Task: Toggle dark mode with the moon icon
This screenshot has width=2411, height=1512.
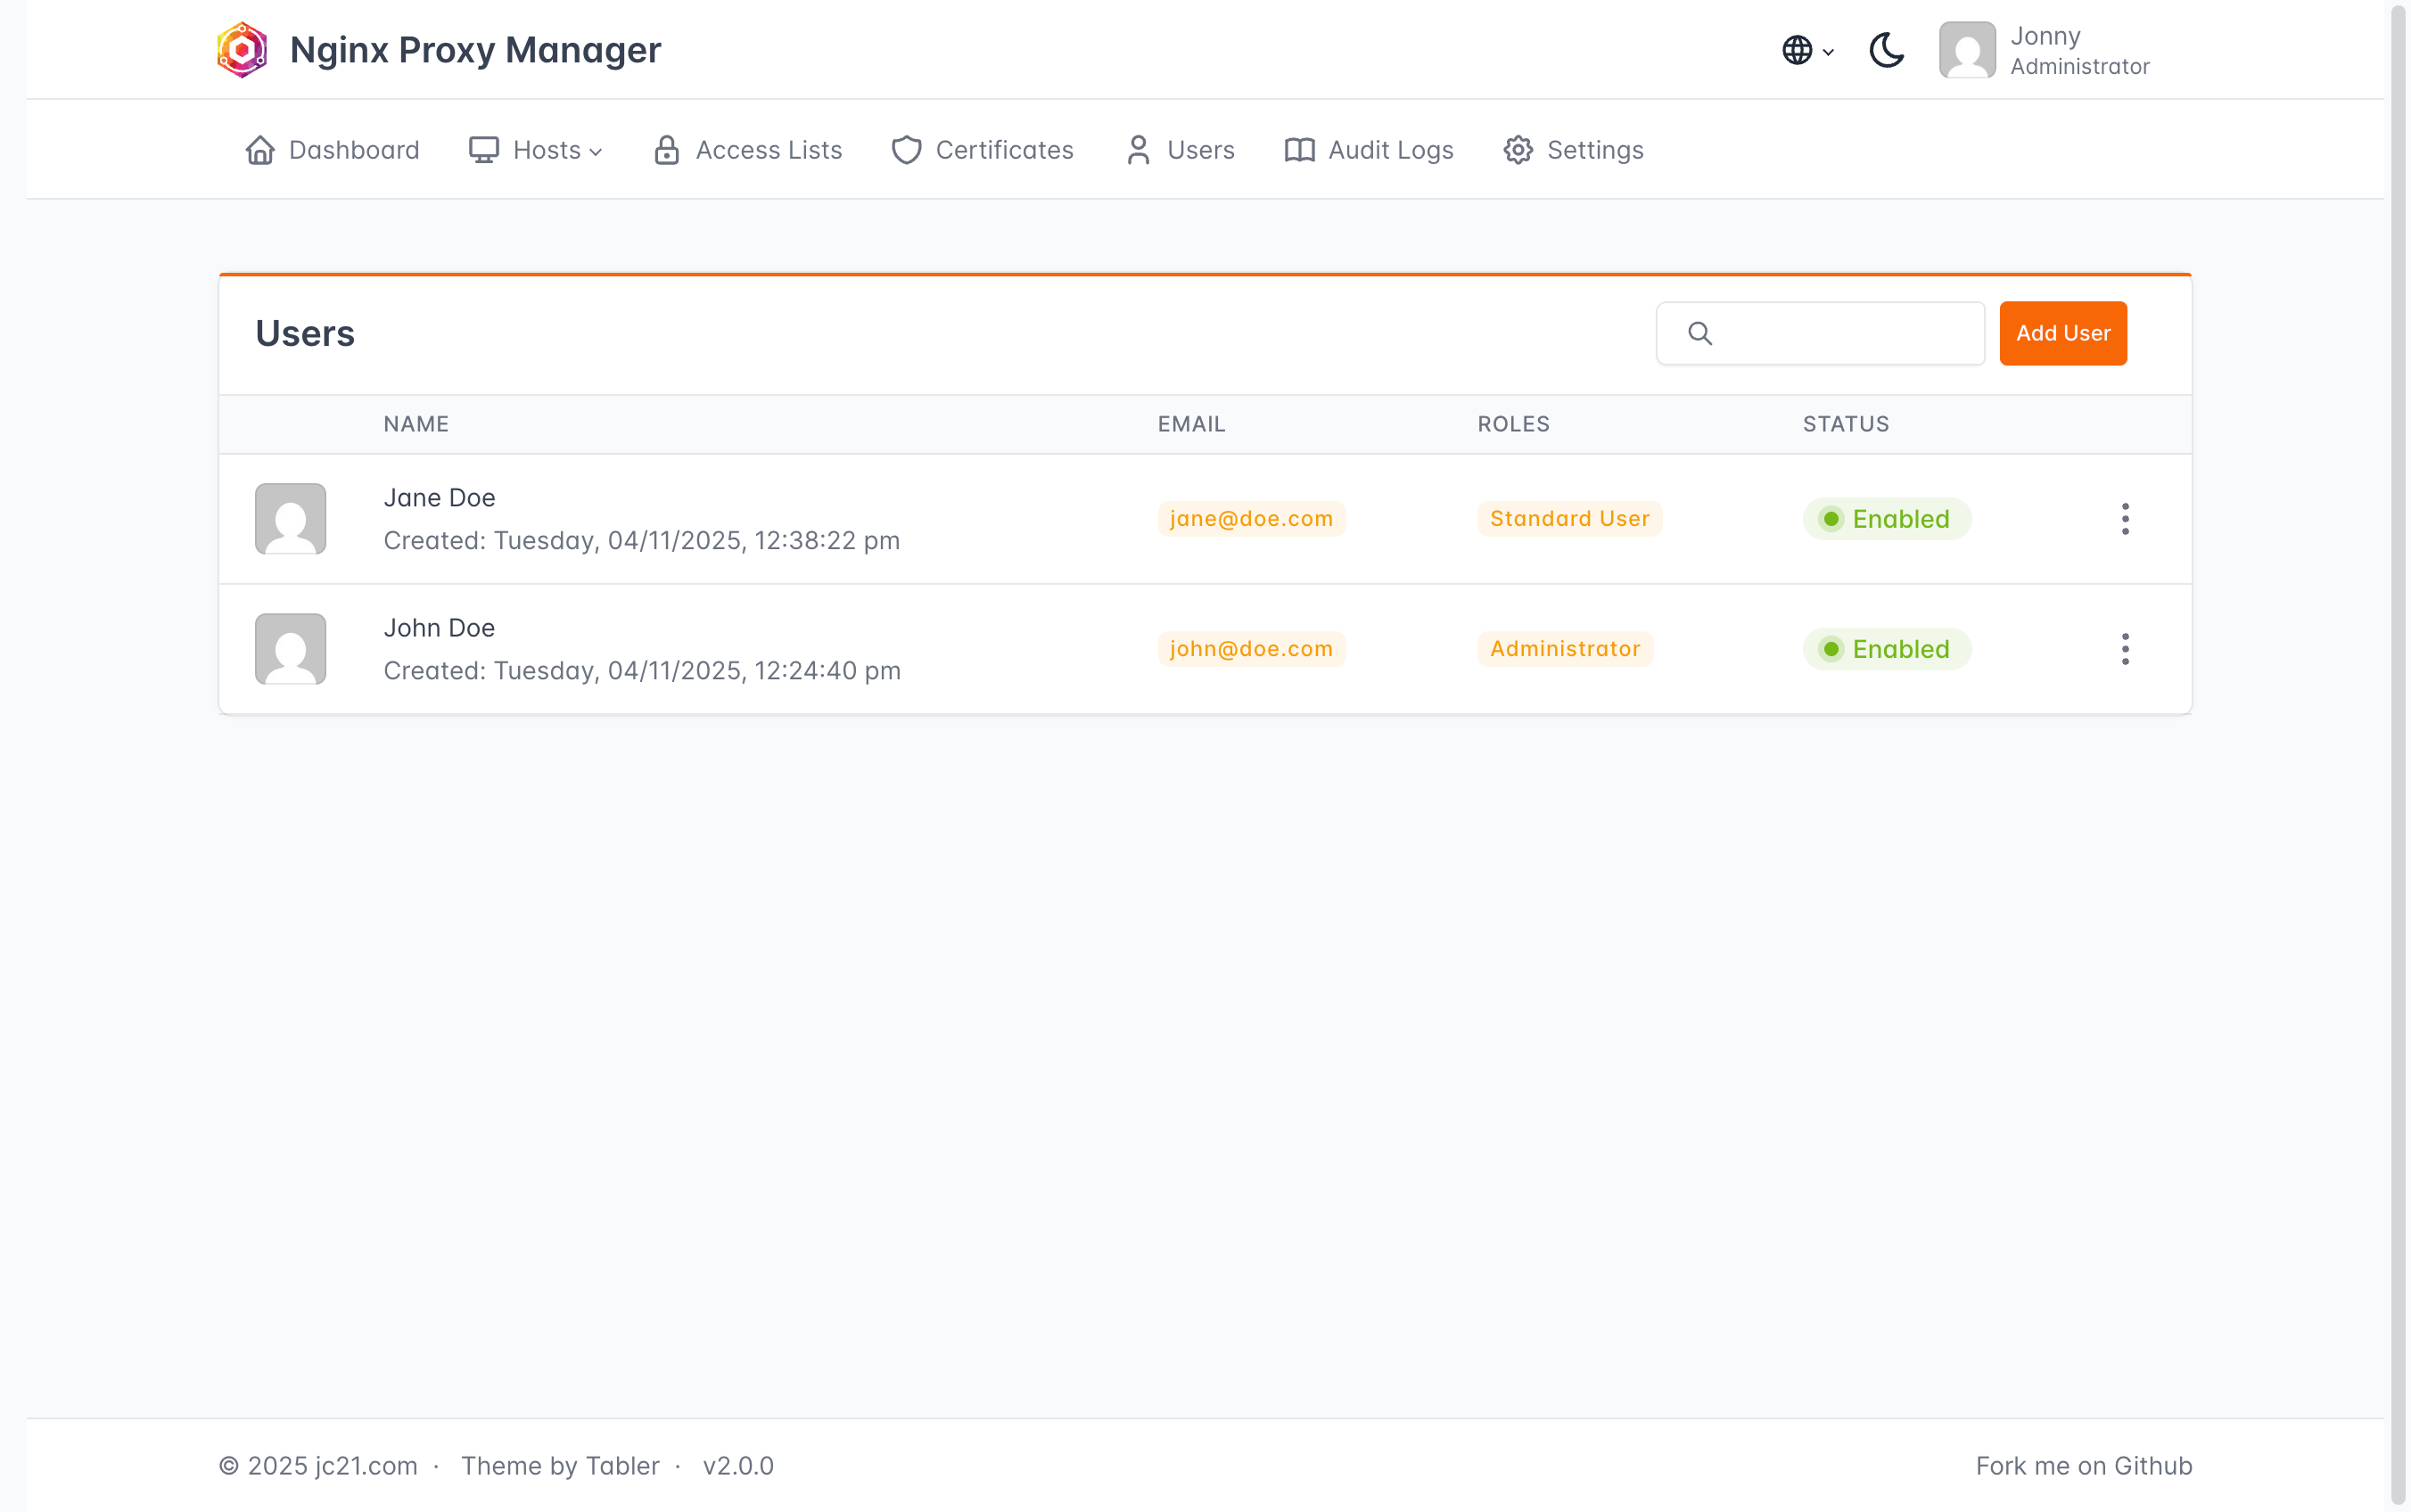Action: point(1886,50)
